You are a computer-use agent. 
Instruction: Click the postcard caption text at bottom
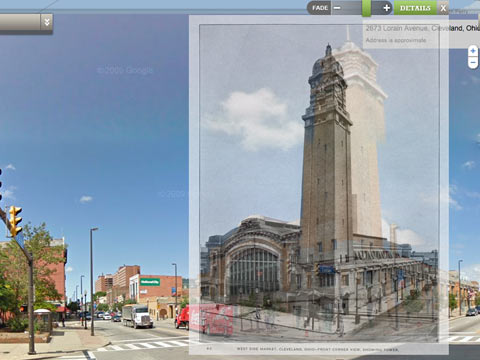[x=318, y=349]
